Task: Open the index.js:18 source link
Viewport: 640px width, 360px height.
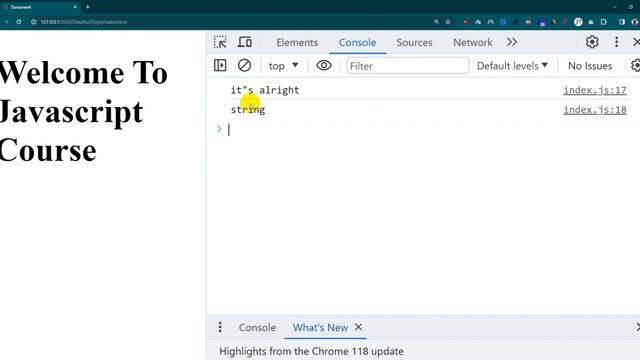Action: 595,110
